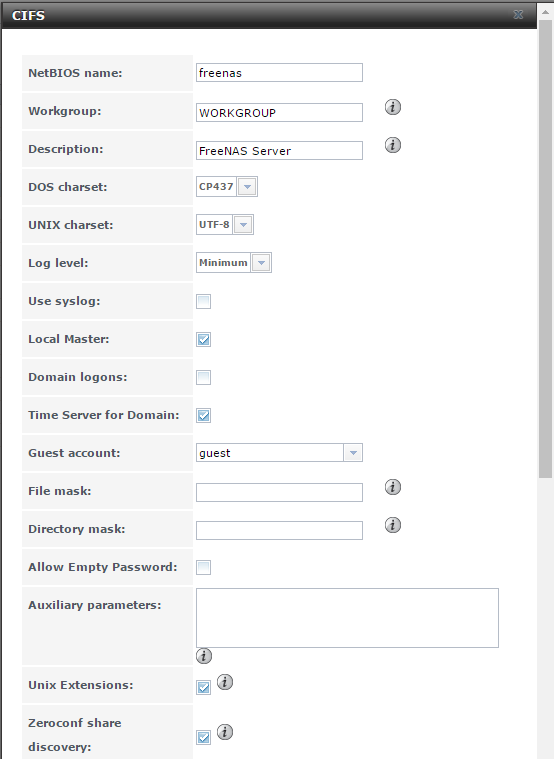554x759 pixels.
Task: Click info icon for Zeroconf share discovery
Action: tap(225, 732)
